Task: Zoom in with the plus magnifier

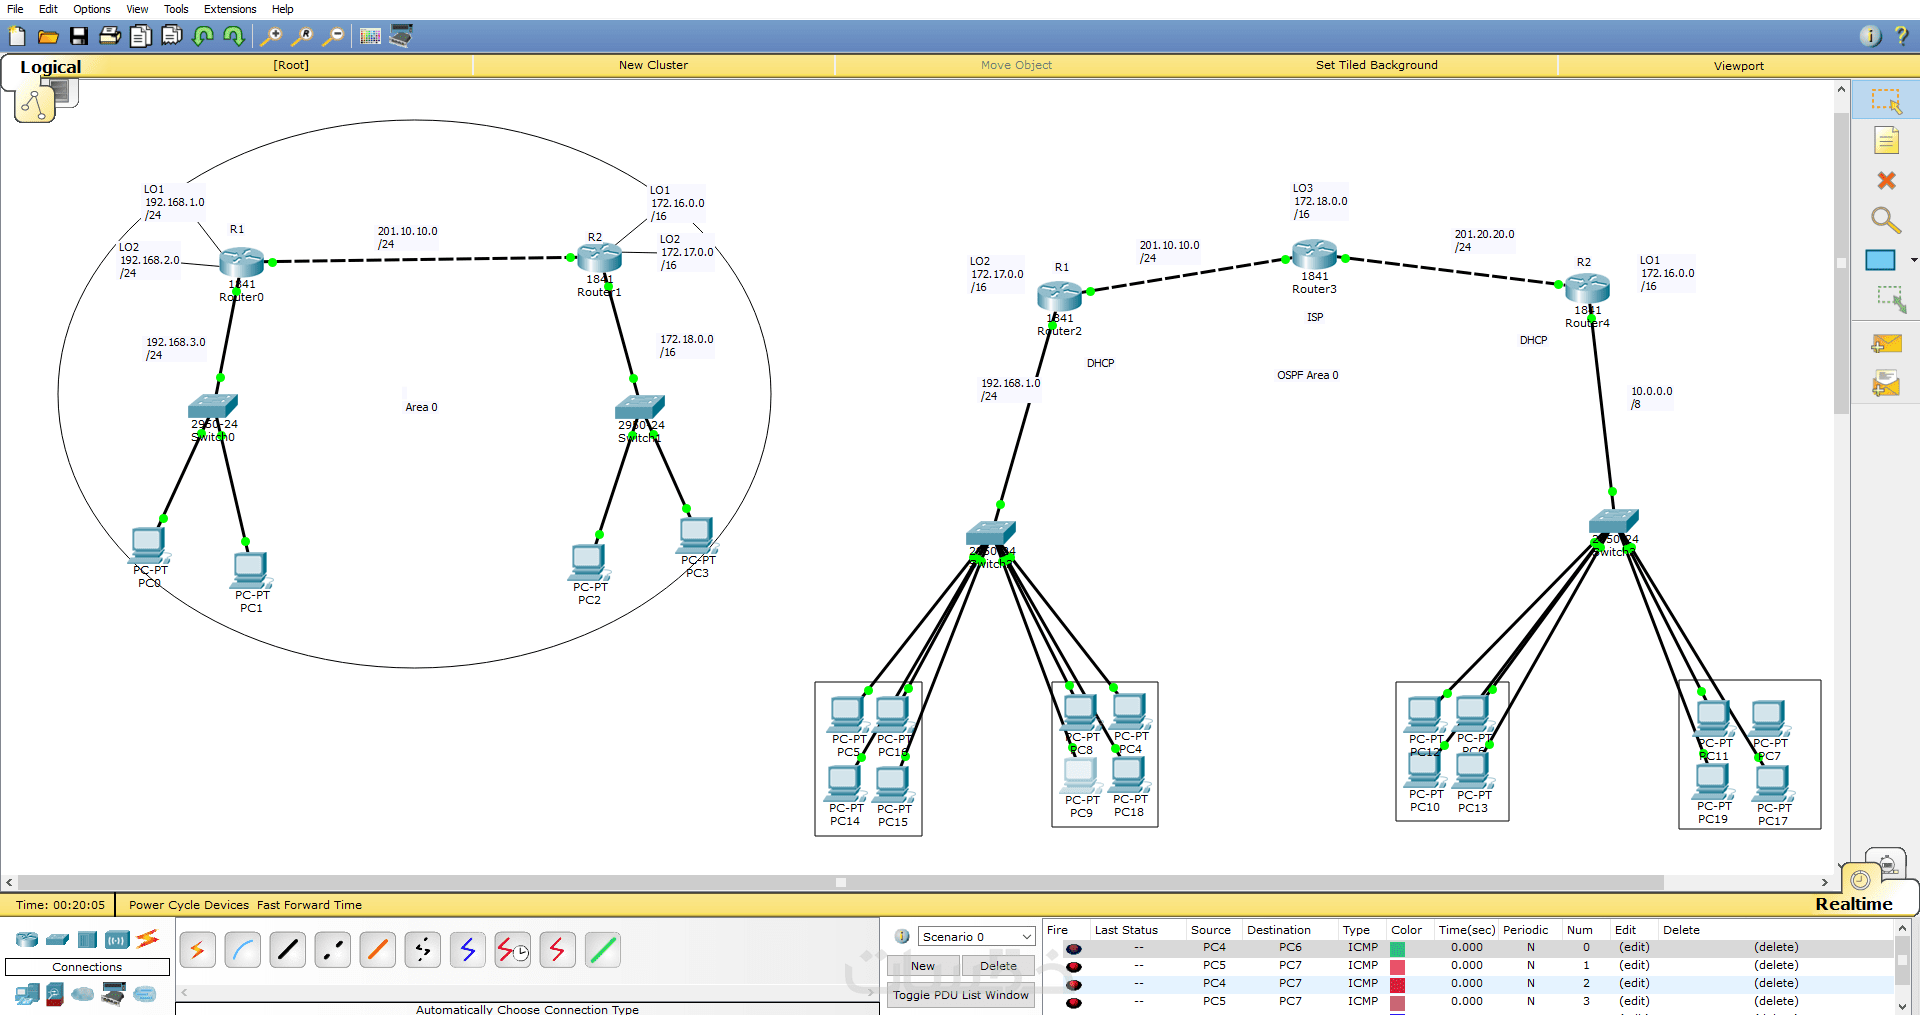Action: [271, 37]
